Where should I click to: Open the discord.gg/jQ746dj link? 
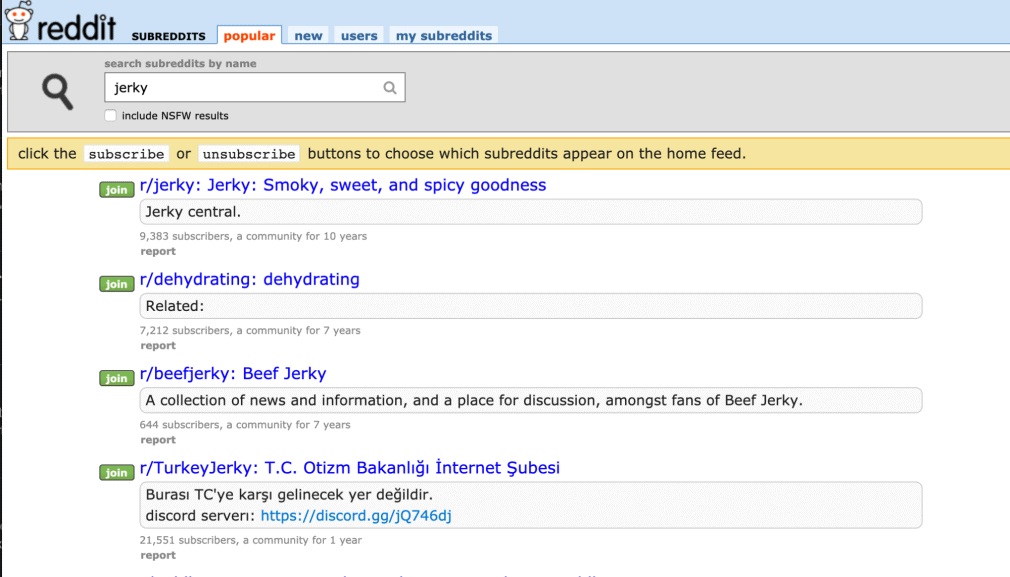(356, 516)
